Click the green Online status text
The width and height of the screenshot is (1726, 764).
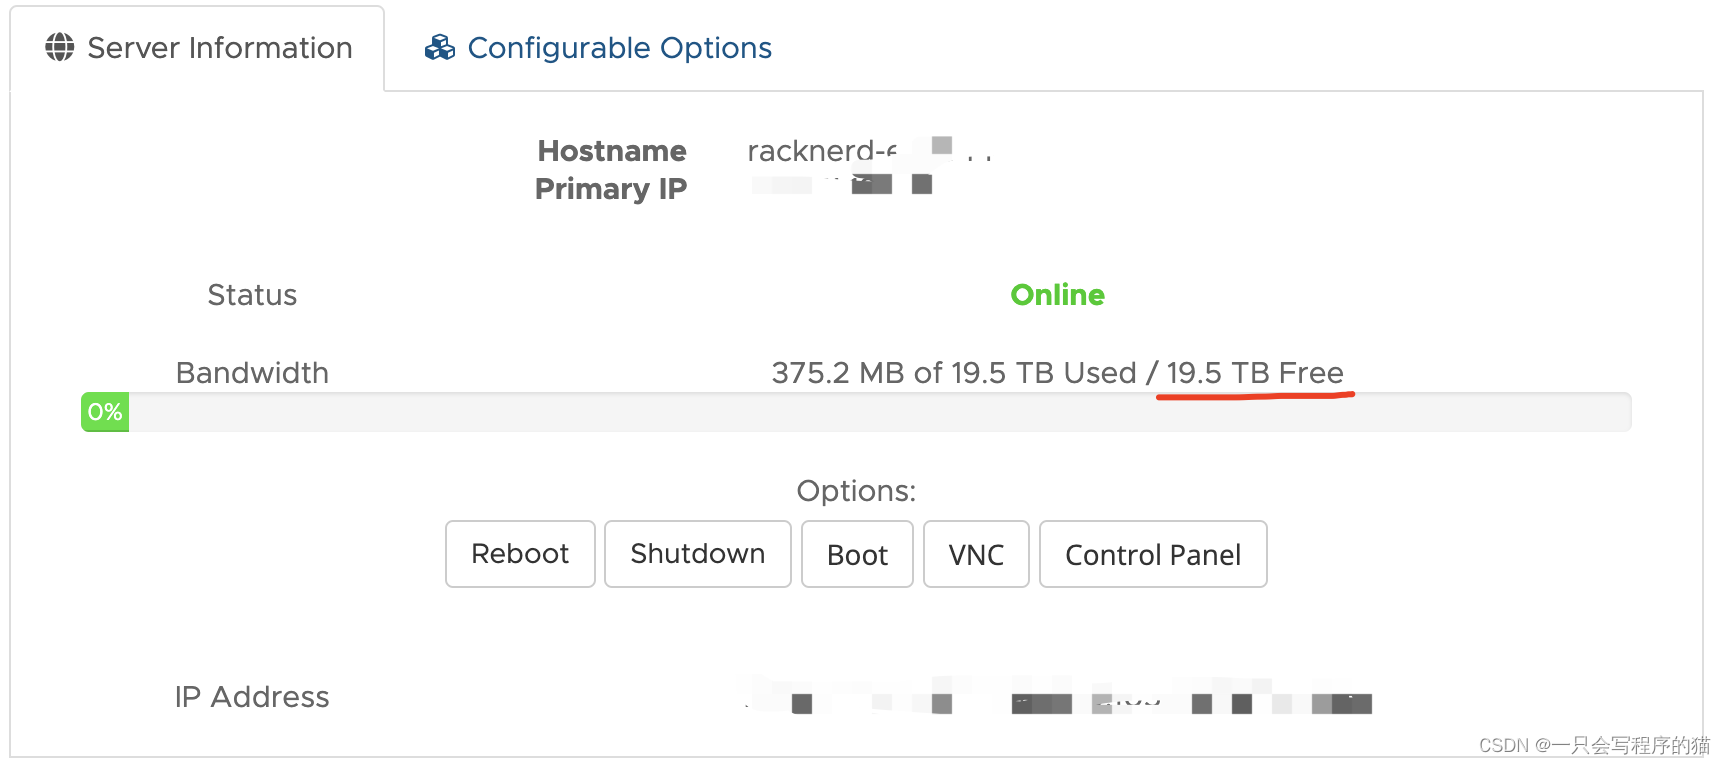1057,295
